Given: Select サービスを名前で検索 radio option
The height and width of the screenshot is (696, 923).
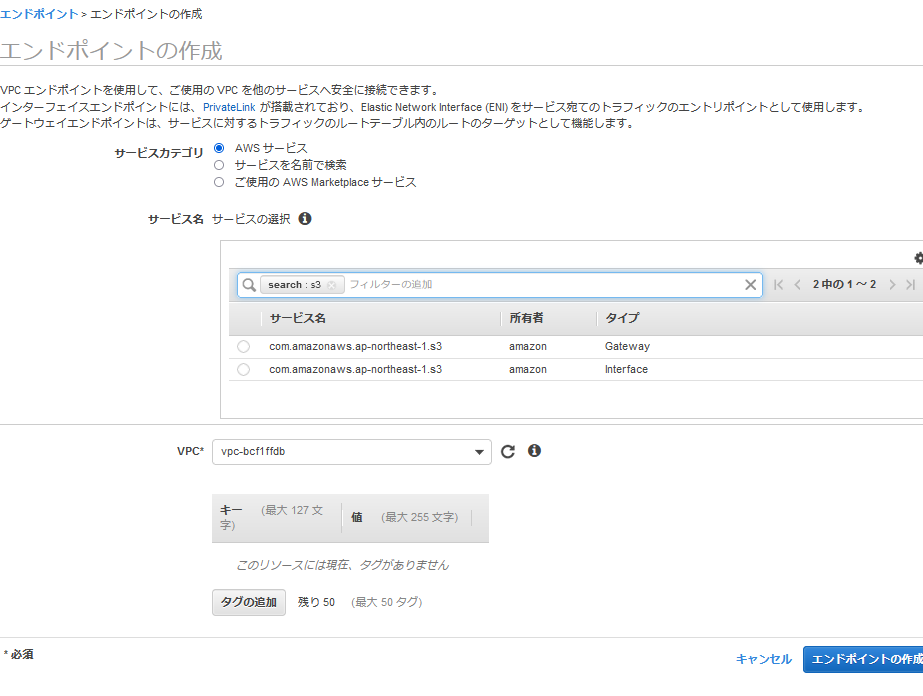Looking at the screenshot, I should pos(219,165).
